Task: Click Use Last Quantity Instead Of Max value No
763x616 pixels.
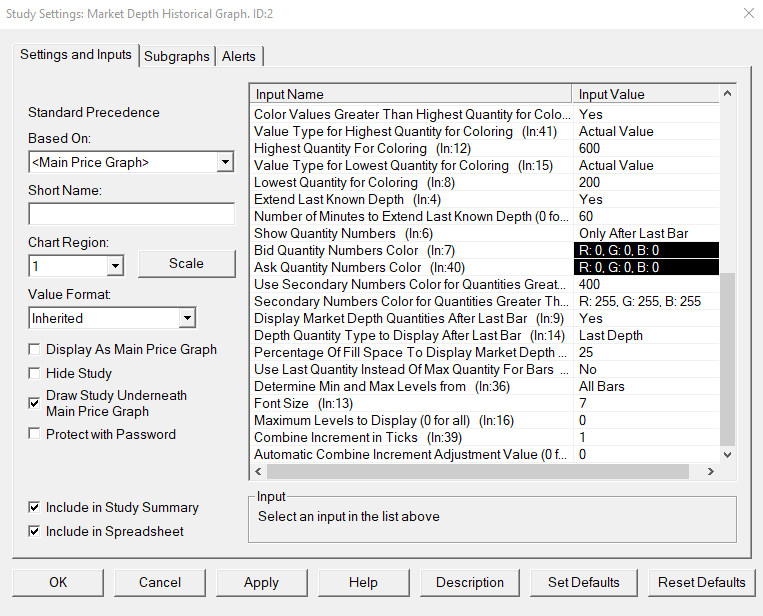Action: 646,370
